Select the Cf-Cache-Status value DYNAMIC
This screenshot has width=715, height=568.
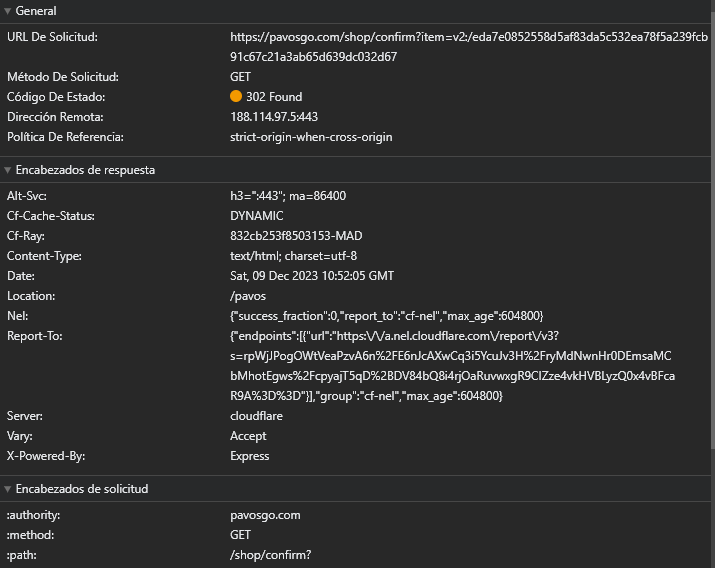click(257, 216)
